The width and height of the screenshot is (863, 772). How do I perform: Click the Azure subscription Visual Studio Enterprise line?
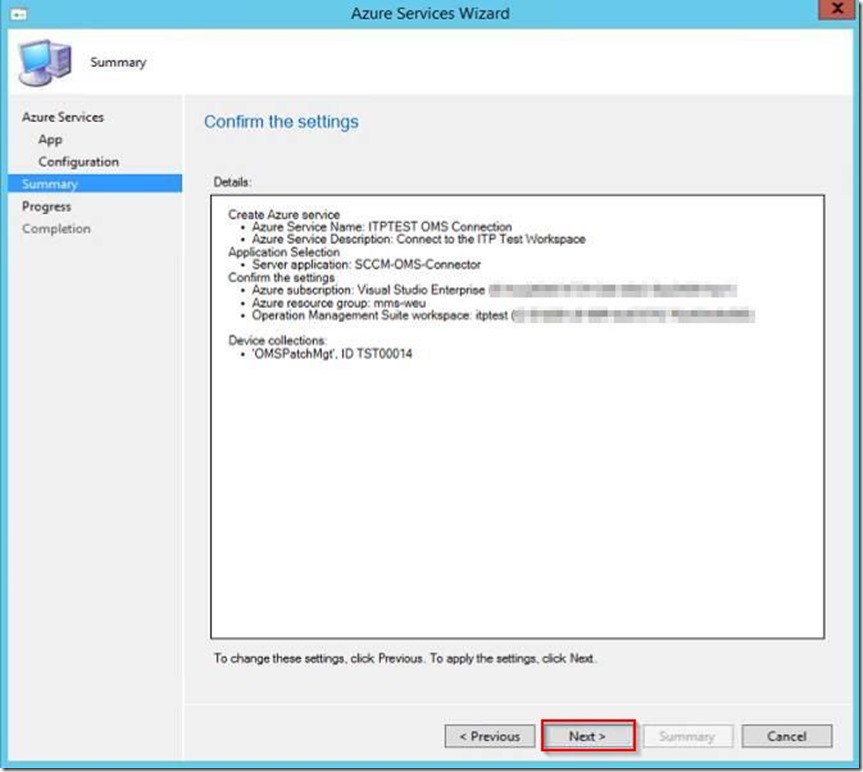click(368, 290)
